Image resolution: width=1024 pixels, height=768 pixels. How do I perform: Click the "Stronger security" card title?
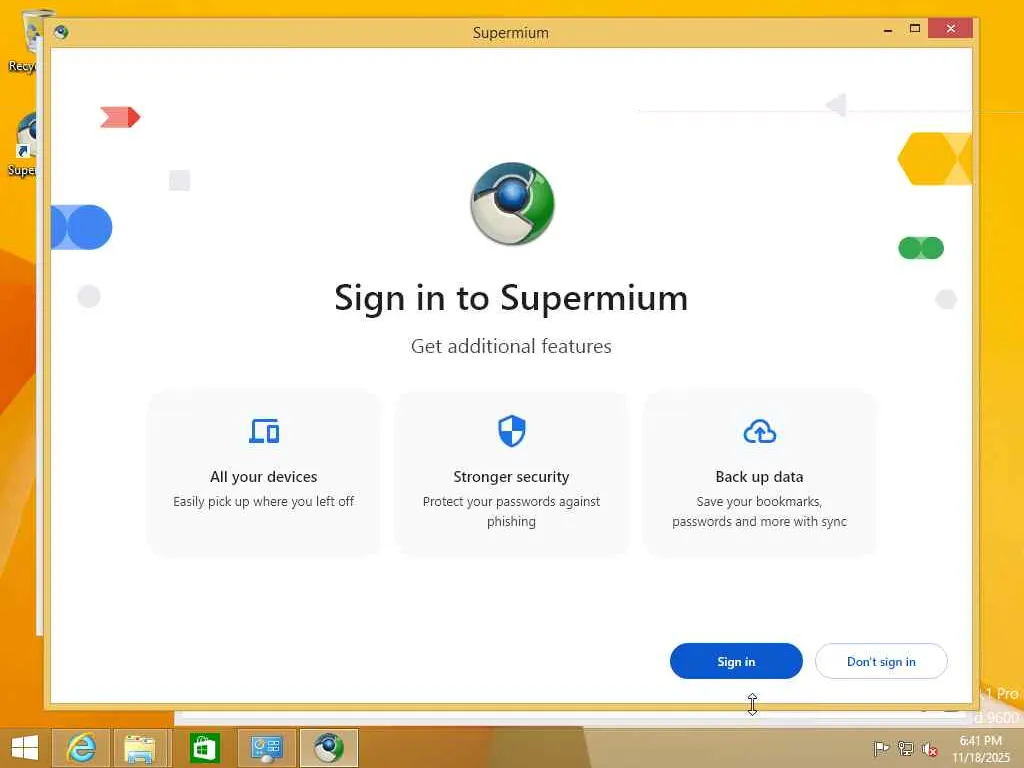point(511,477)
